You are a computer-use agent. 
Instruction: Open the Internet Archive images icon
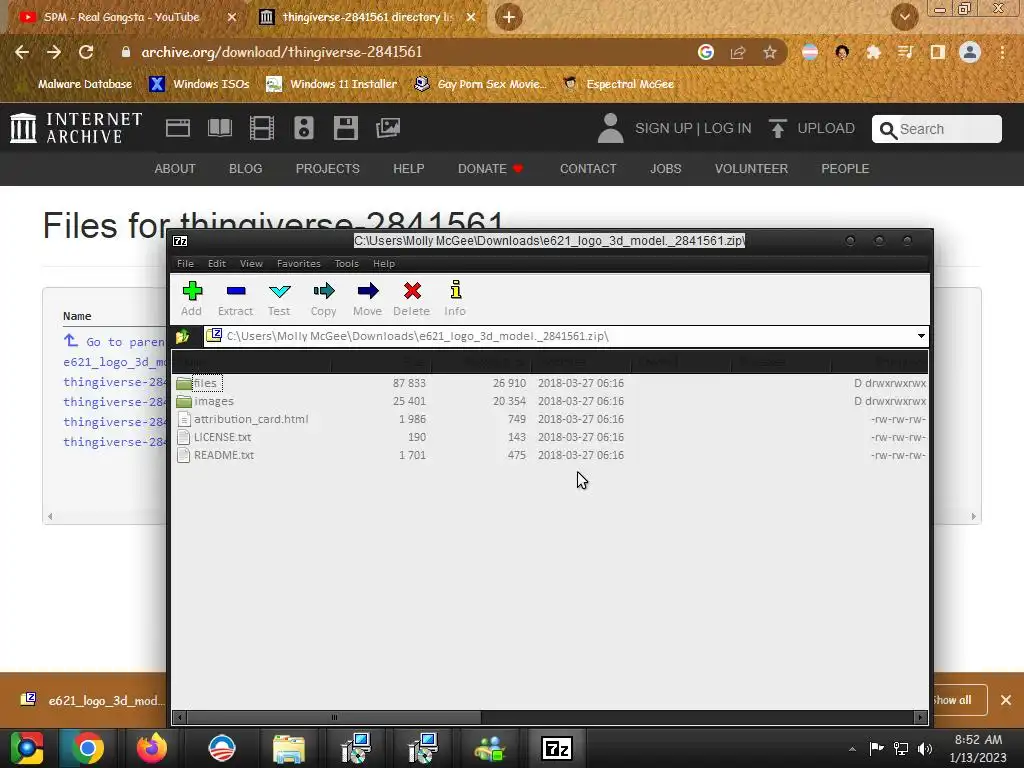[x=388, y=128]
